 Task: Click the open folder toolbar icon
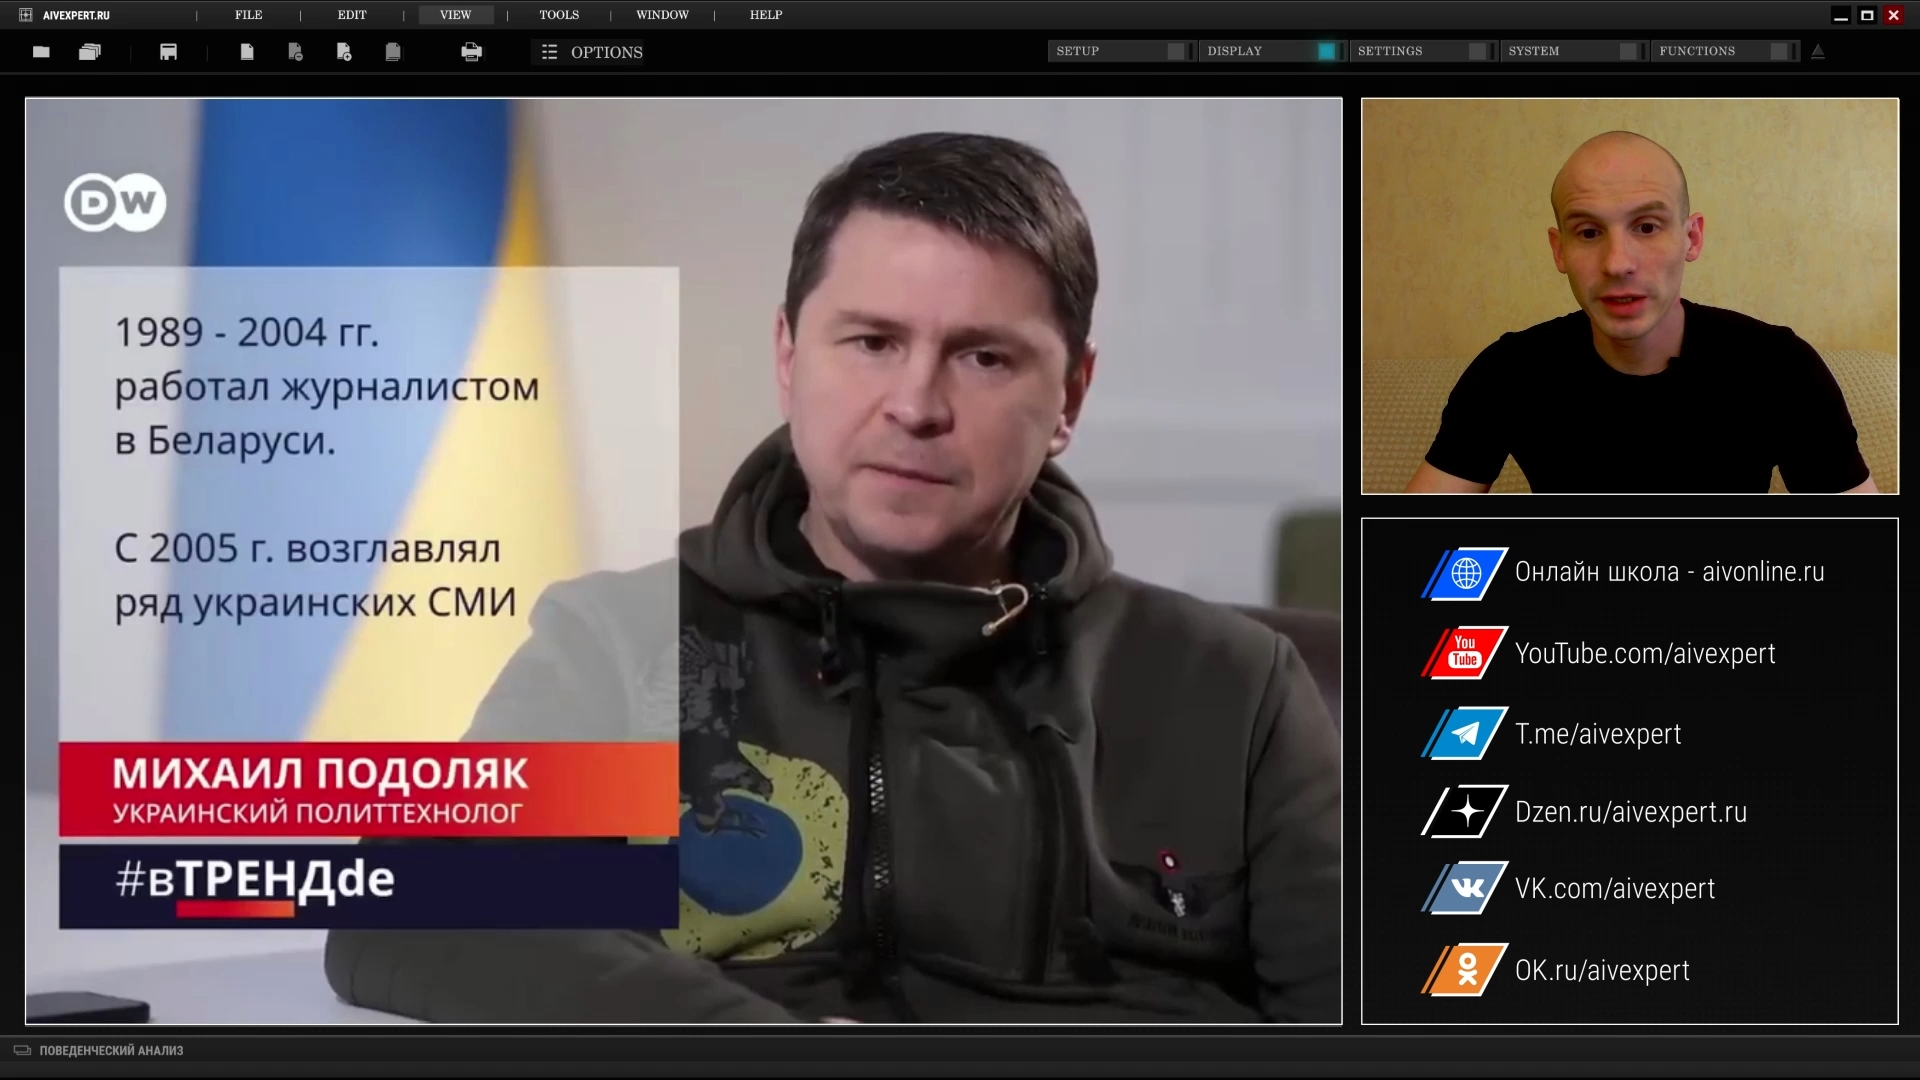point(41,52)
